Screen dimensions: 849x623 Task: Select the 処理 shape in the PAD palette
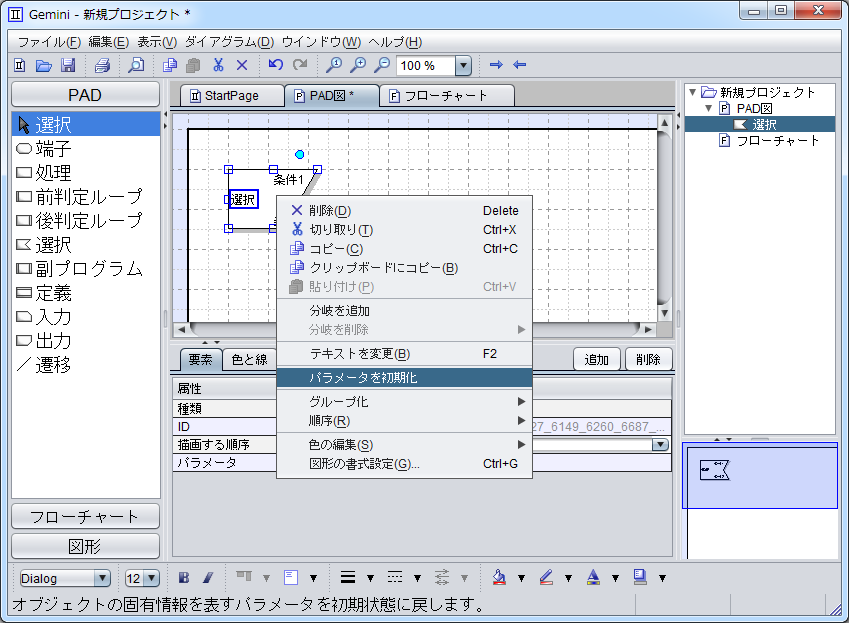point(86,173)
